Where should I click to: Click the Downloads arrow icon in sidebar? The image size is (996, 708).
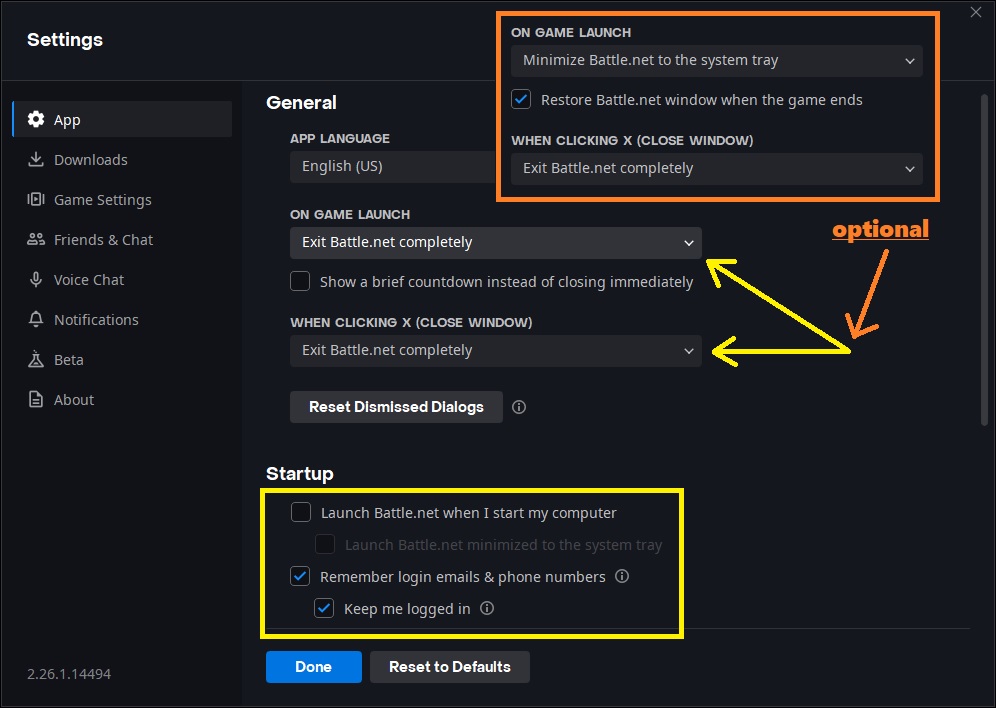(x=36, y=160)
